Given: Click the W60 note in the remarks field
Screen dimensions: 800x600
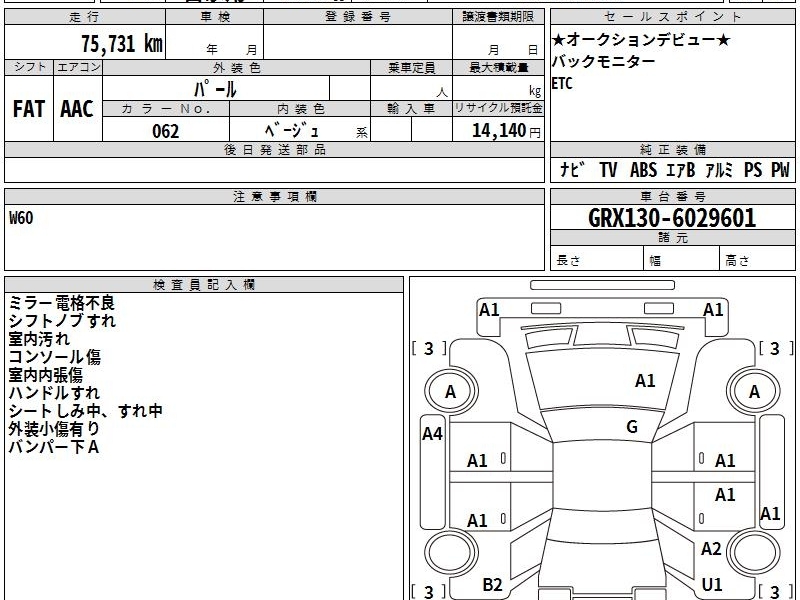Looking at the screenshot, I should (21, 218).
